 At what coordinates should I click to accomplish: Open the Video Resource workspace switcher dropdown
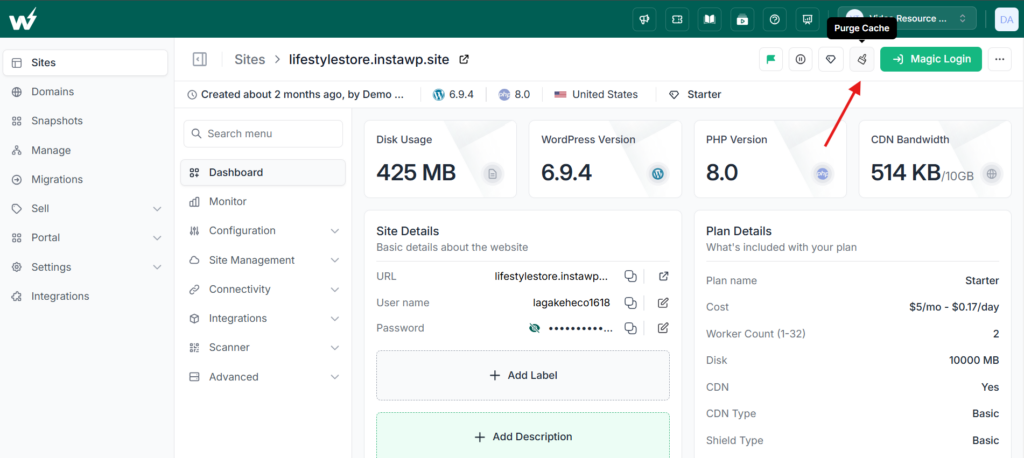(x=907, y=19)
